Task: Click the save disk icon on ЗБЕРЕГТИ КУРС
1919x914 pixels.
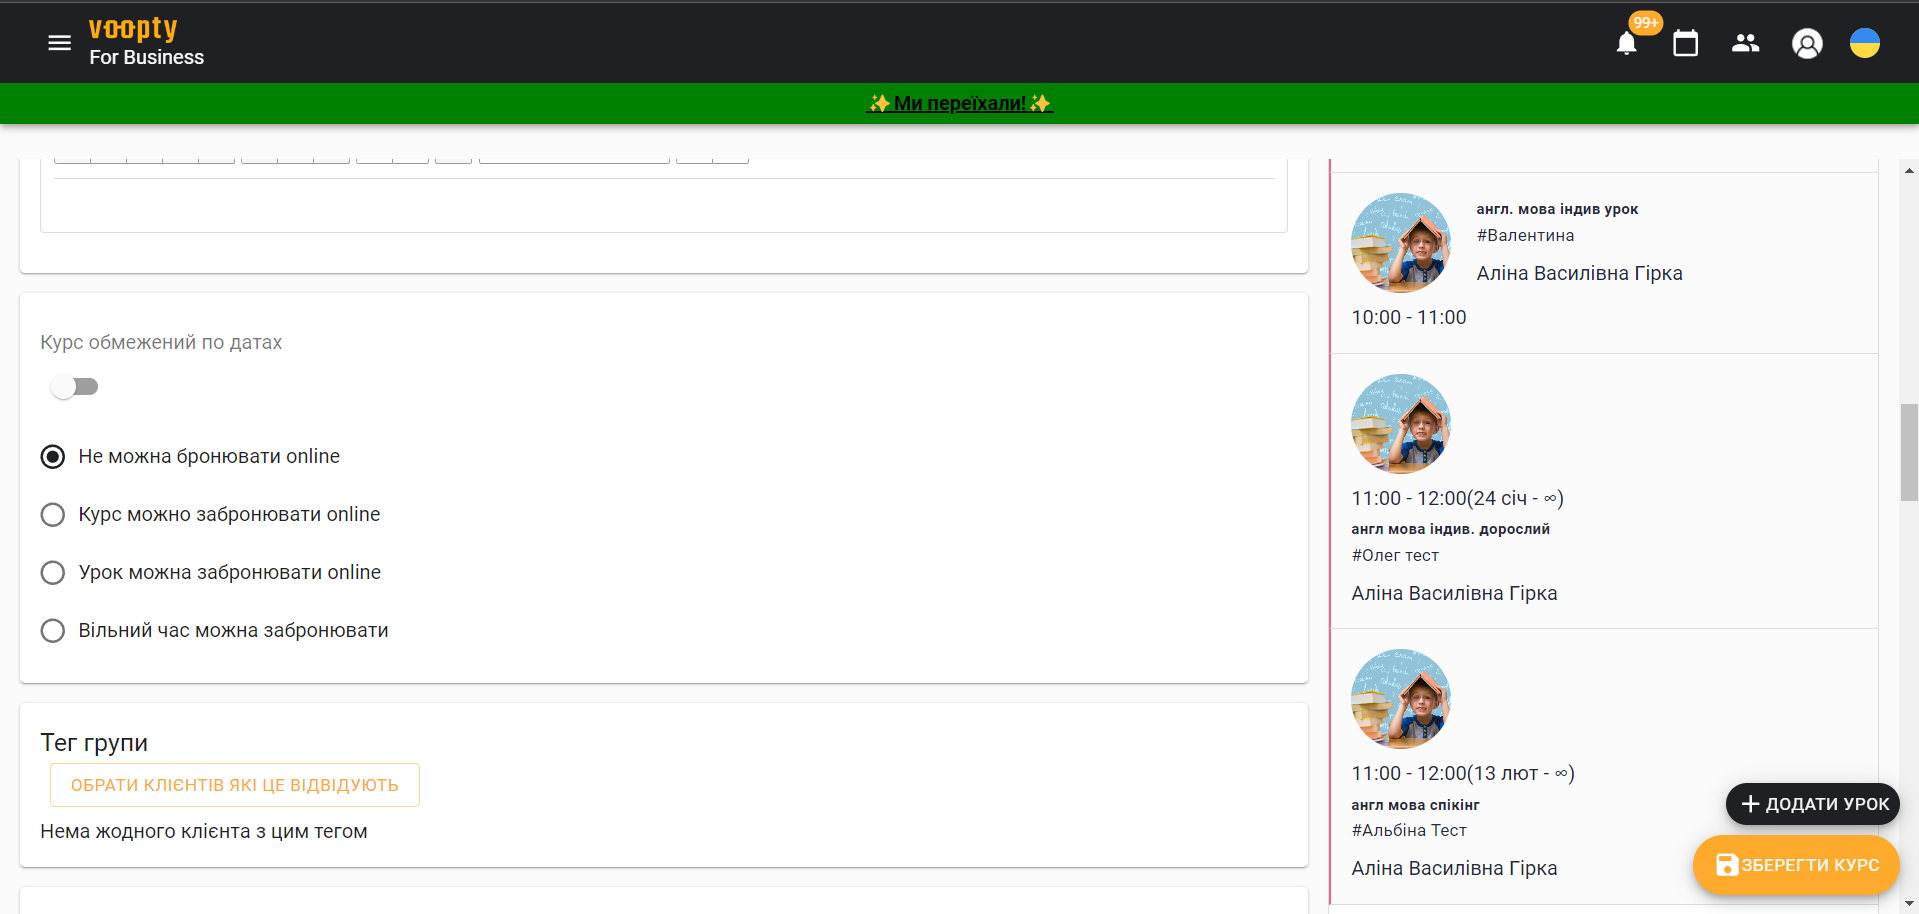Action: click(1726, 866)
